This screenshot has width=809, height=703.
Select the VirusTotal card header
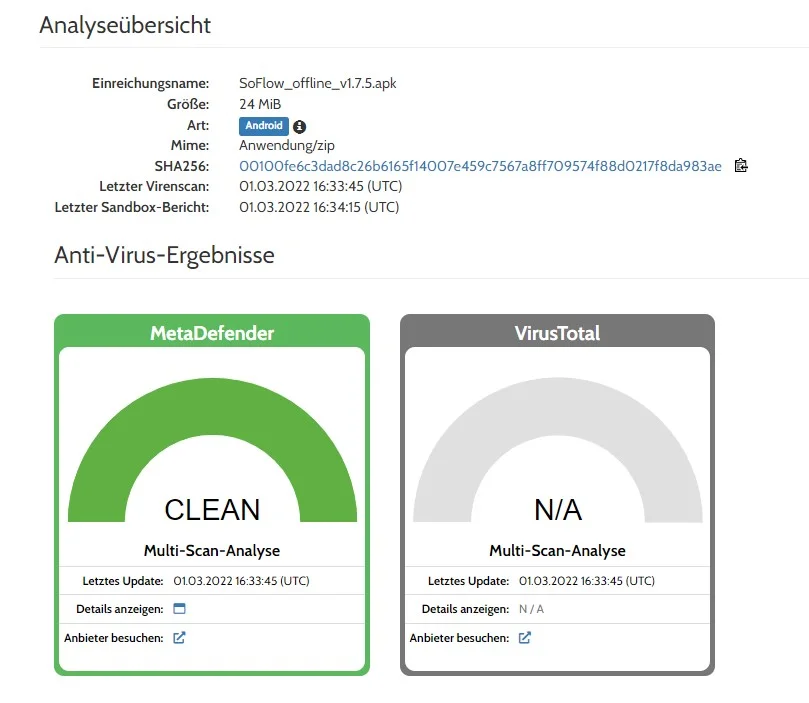558,333
